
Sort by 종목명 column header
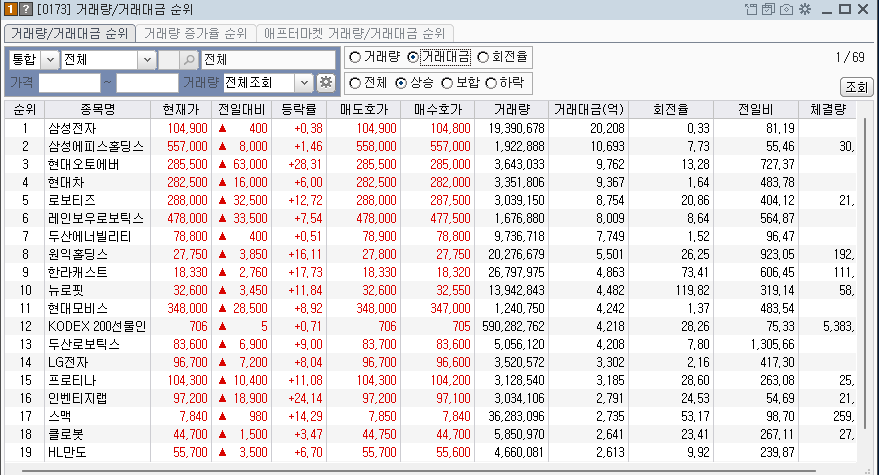click(x=98, y=109)
